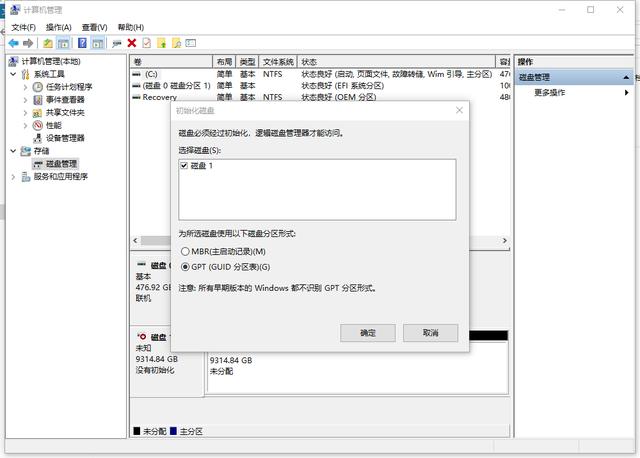This screenshot has height=458, width=640.
Task: Toggle the Show/Hide Console Tree icon
Action: pyautogui.click(x=63, y=43)
